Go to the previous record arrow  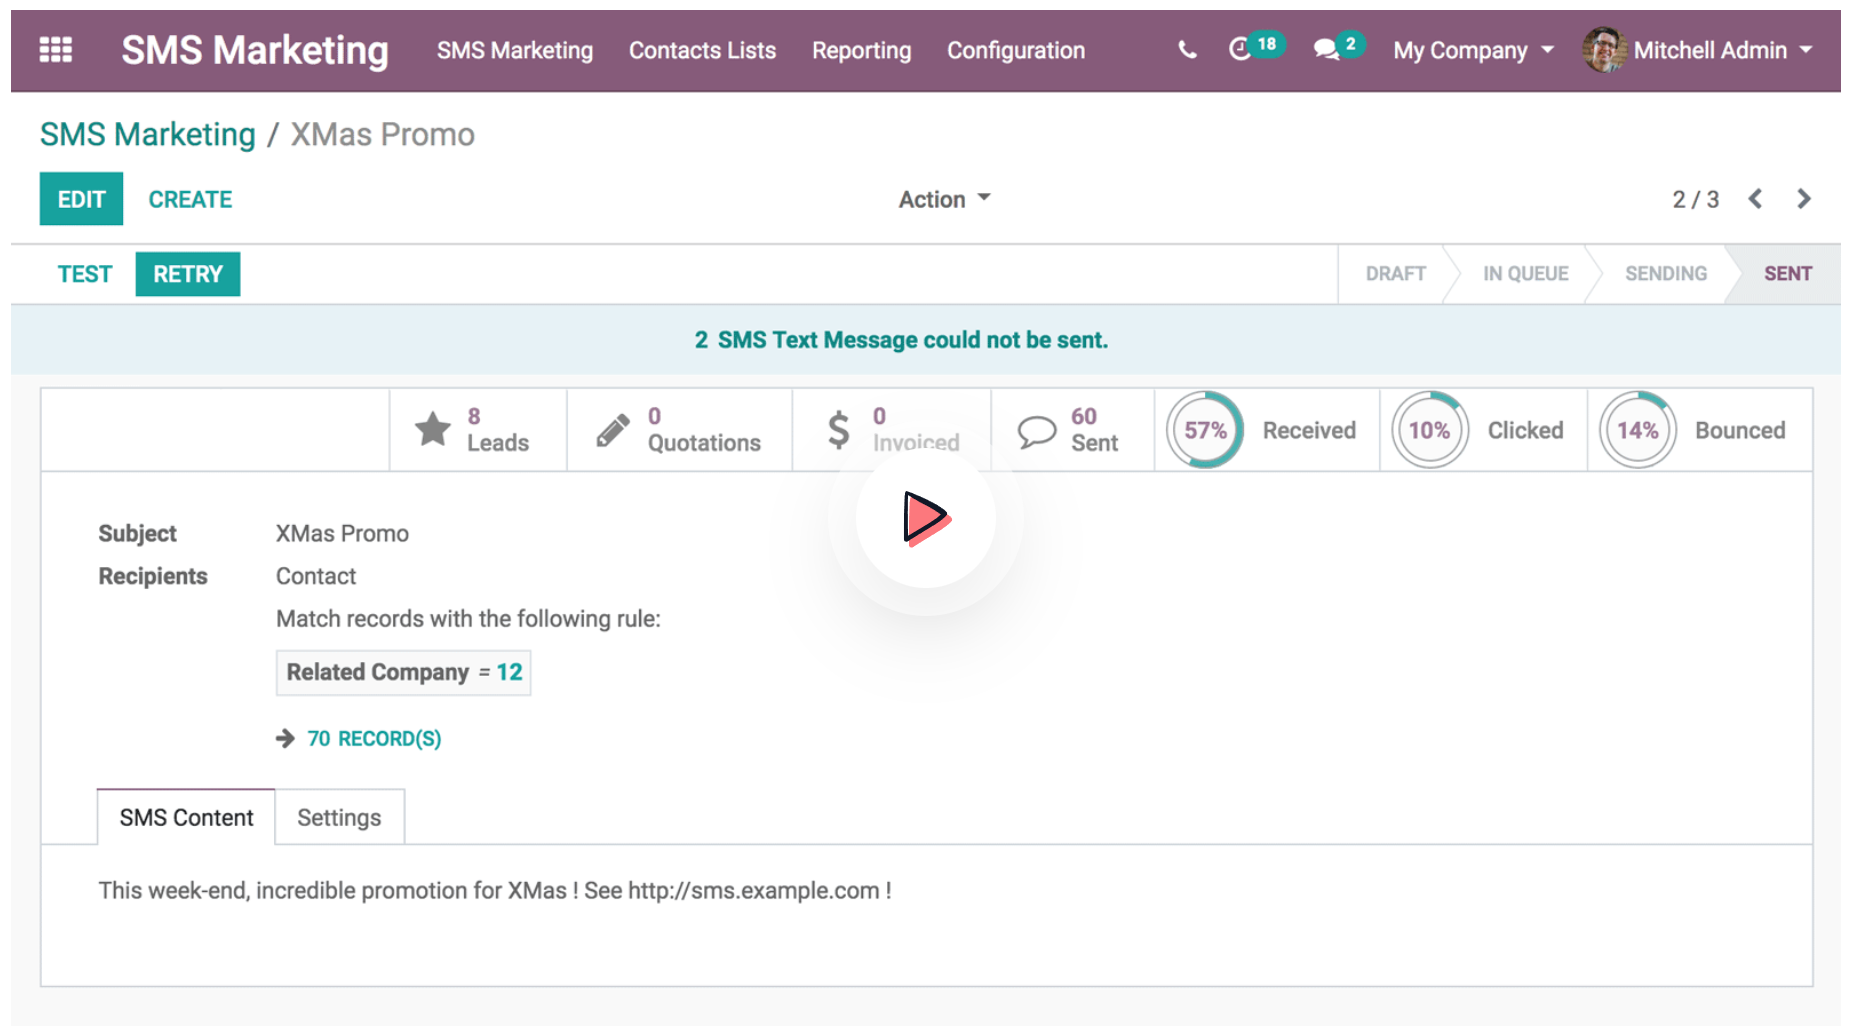pos(1755,199)
